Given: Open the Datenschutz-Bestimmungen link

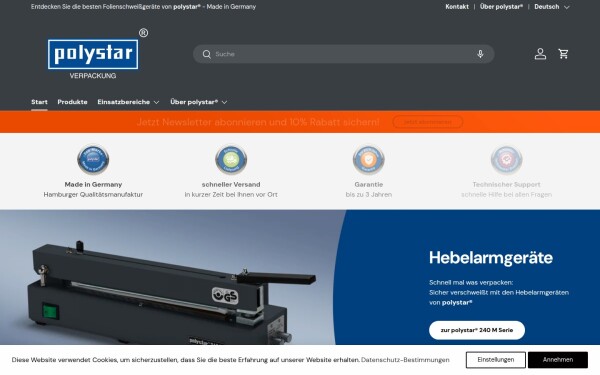Looking at the screenshot, I should tap(405, 360).
